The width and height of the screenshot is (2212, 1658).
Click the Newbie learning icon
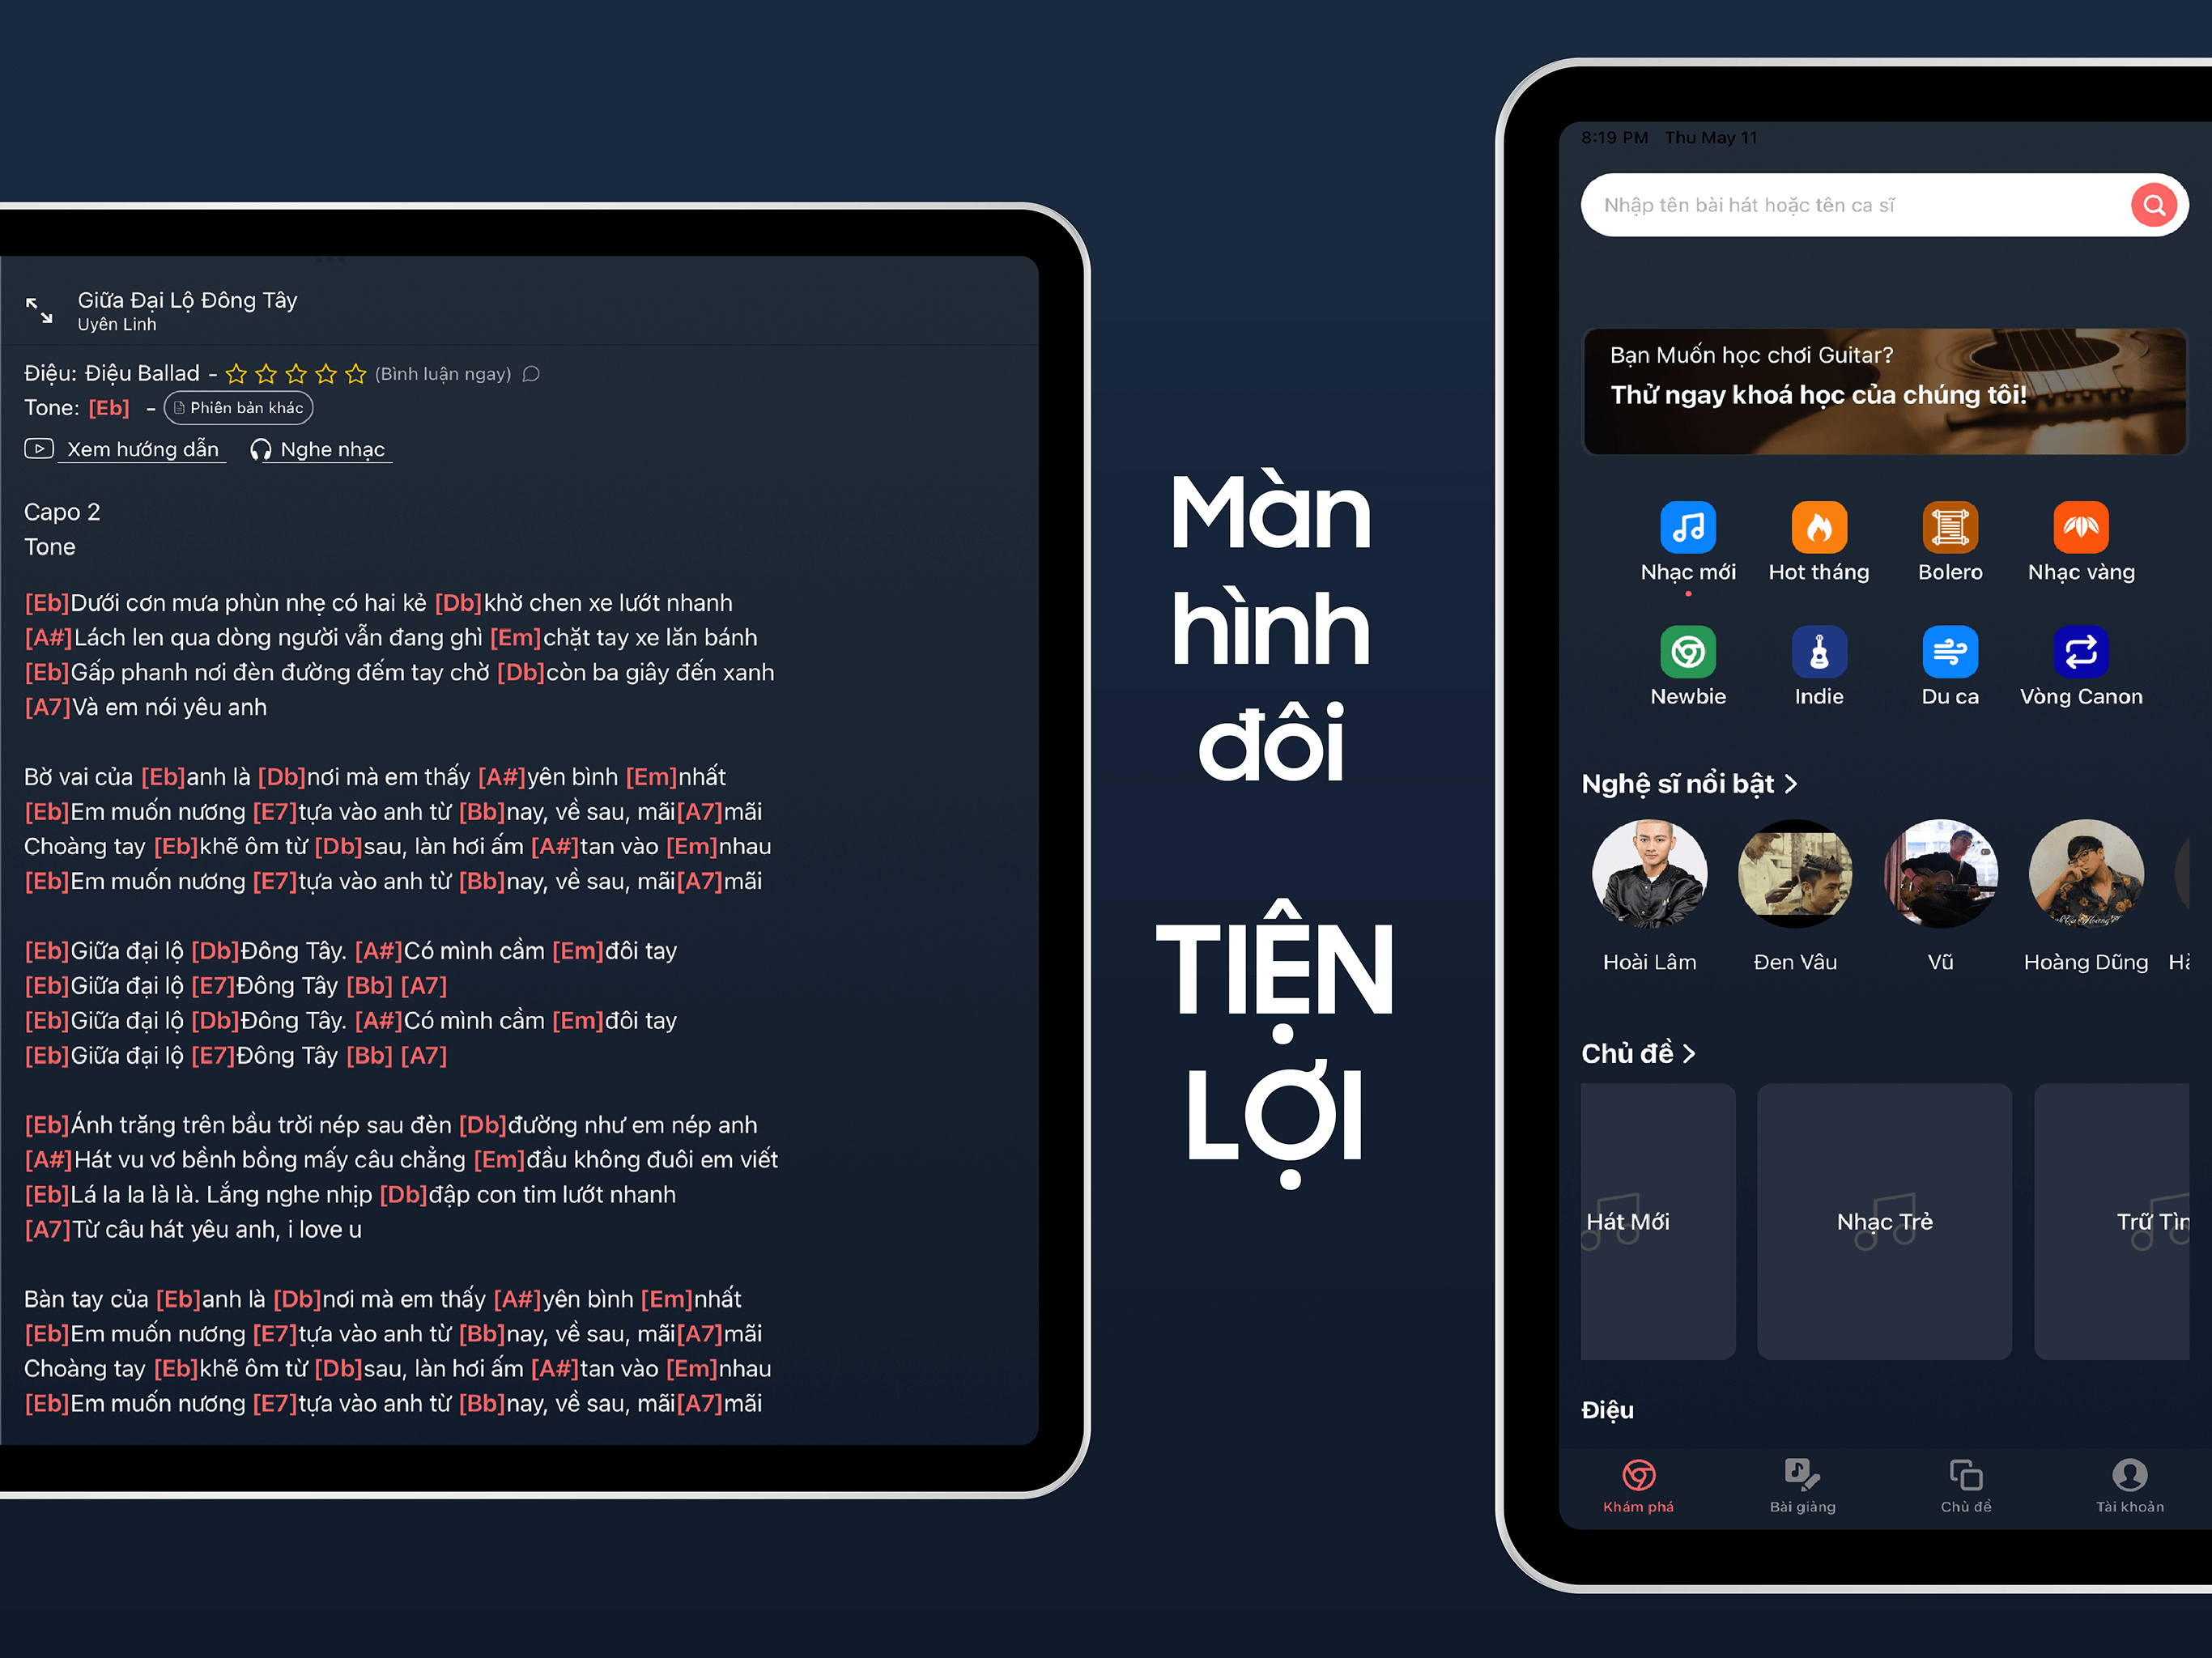pos(1686,653)
